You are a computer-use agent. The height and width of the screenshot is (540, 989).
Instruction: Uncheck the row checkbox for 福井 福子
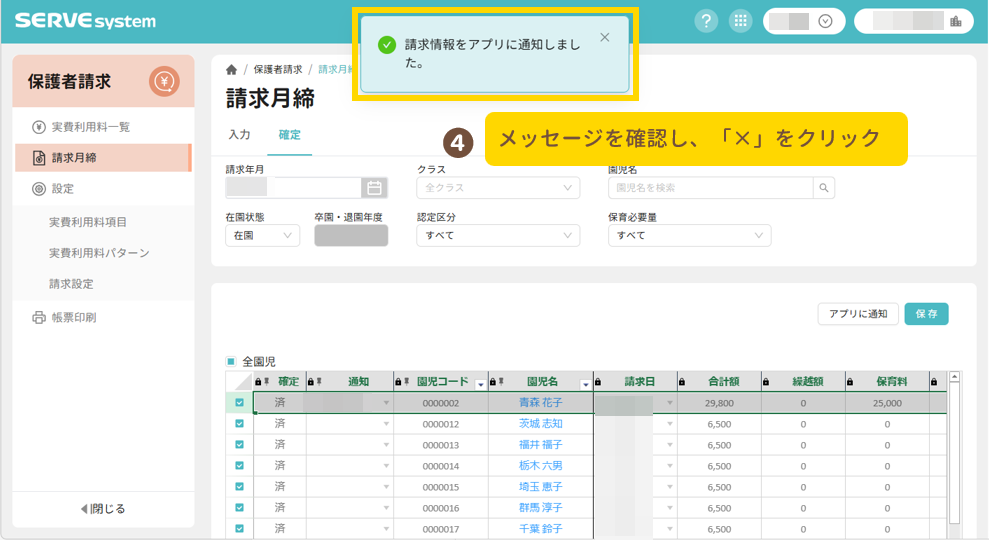coord(239,445)
